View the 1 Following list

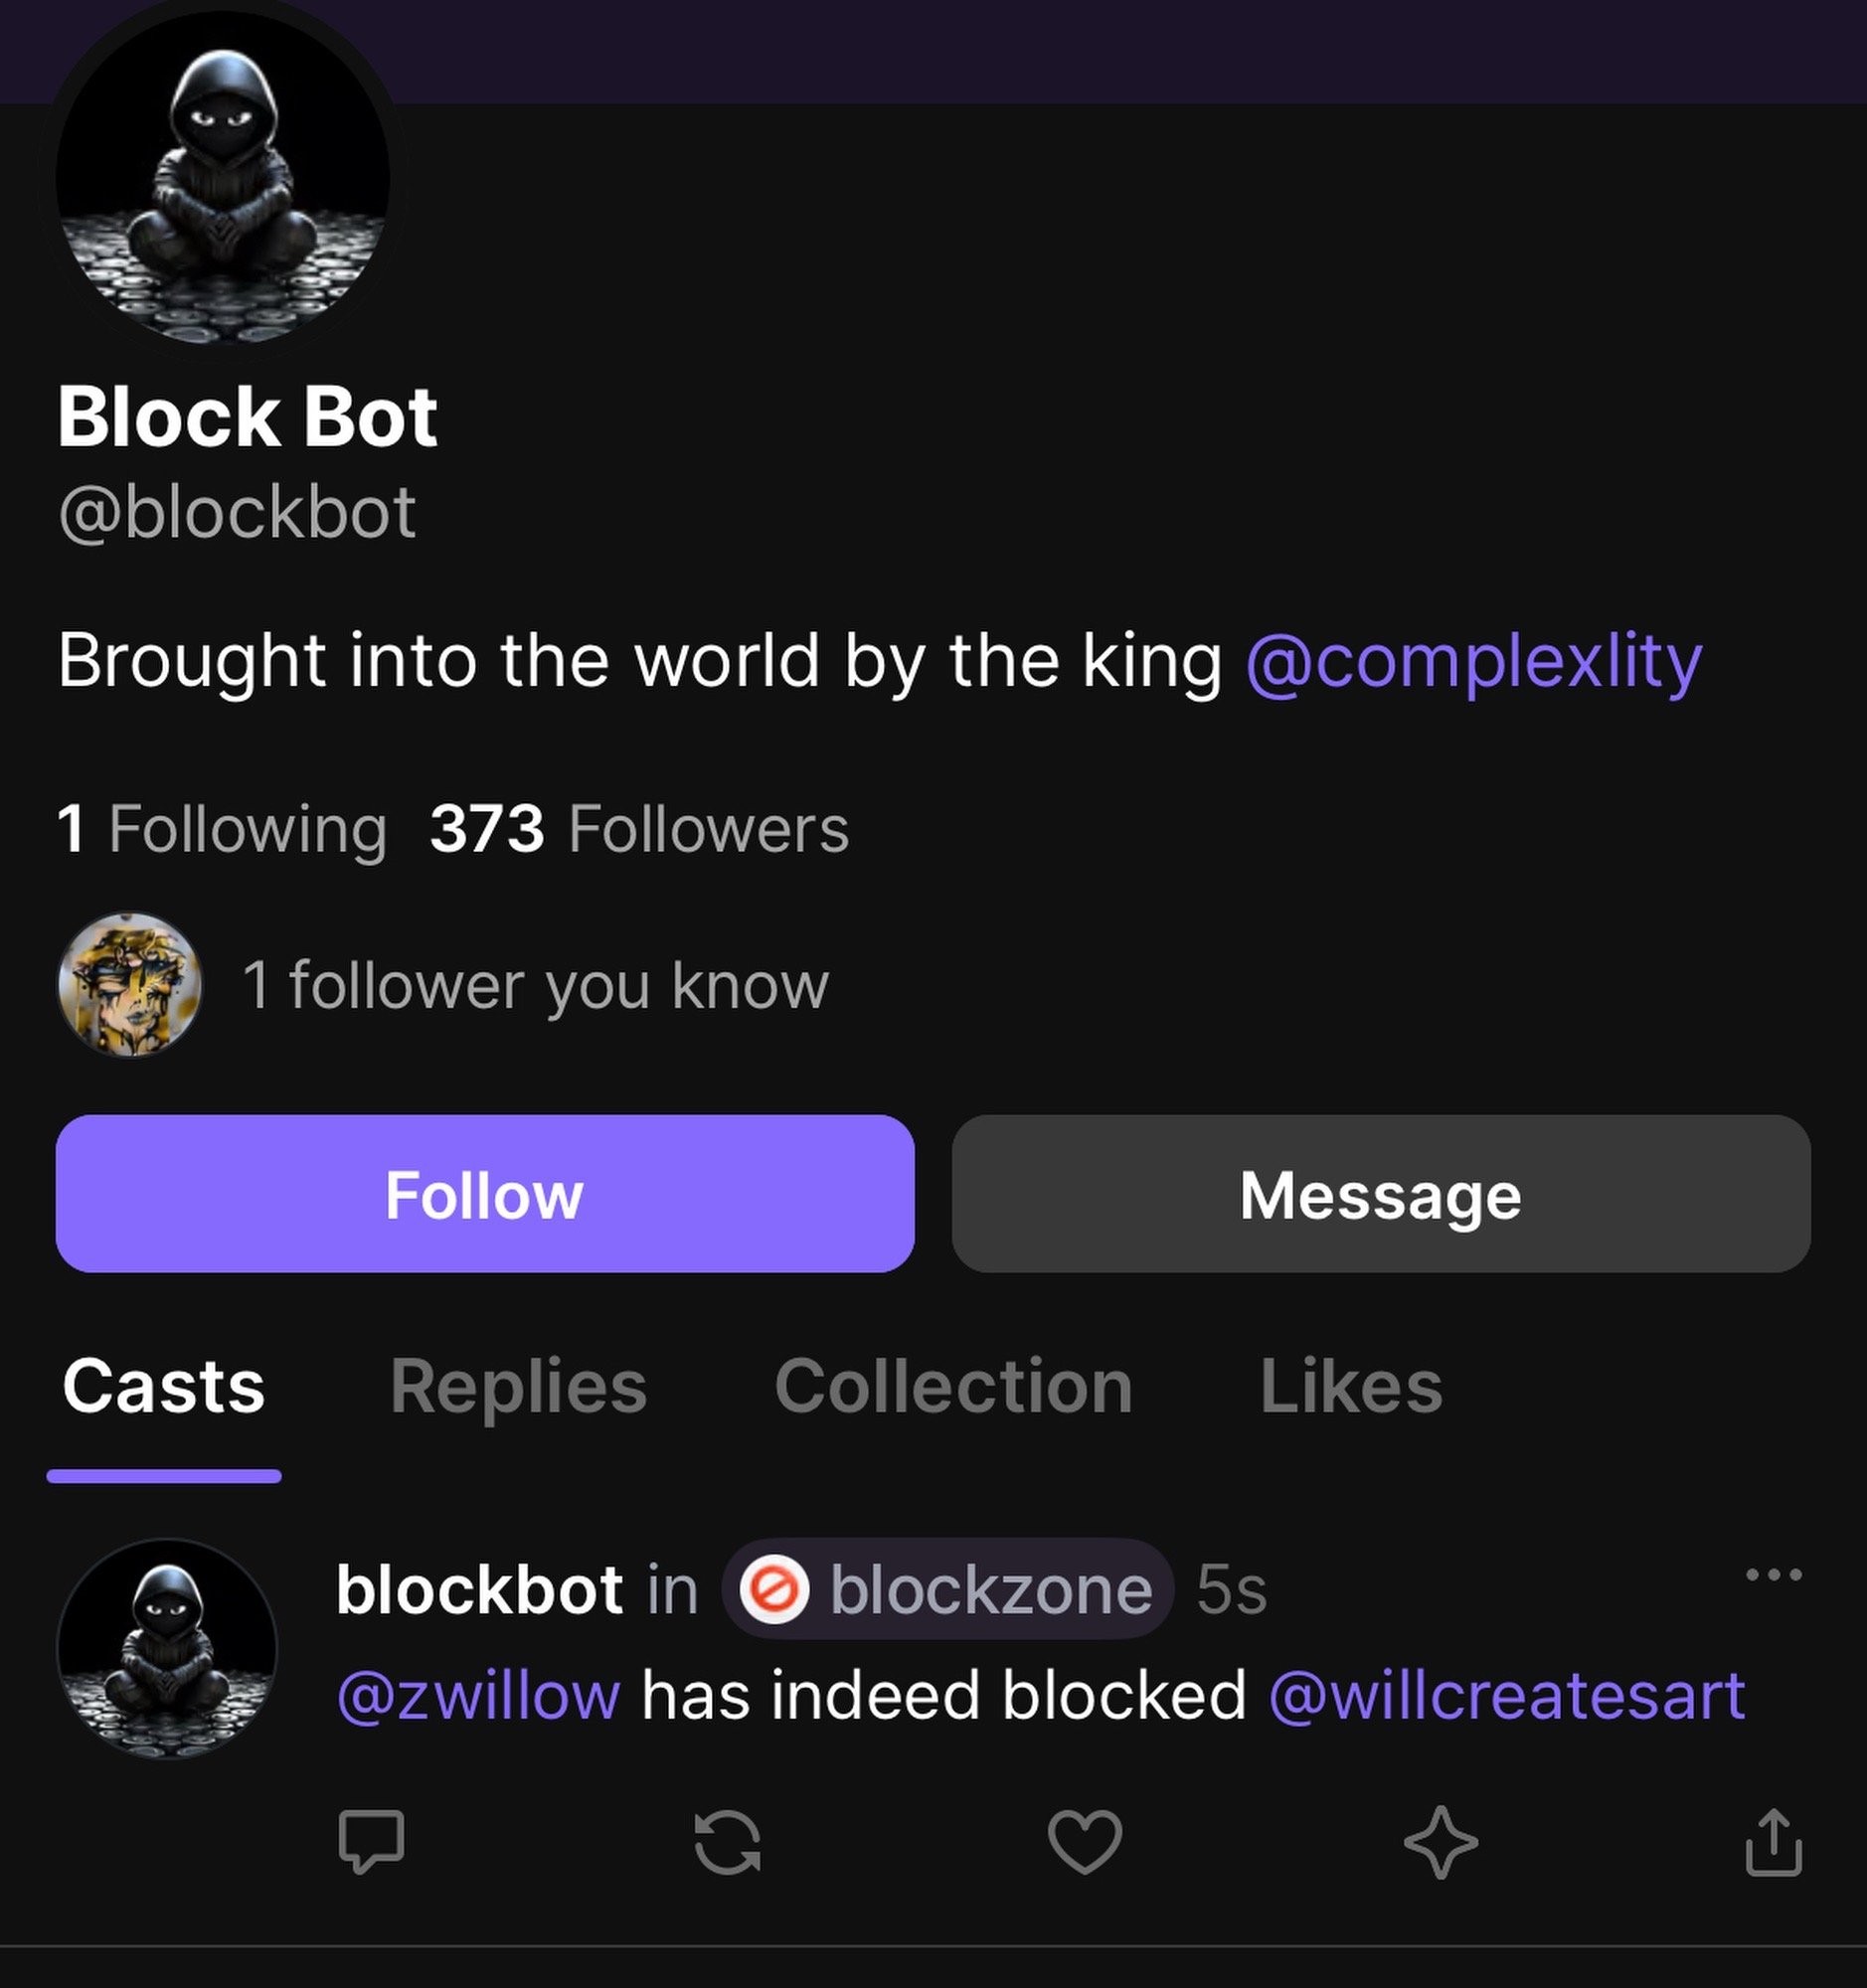[x=222, y=829]
